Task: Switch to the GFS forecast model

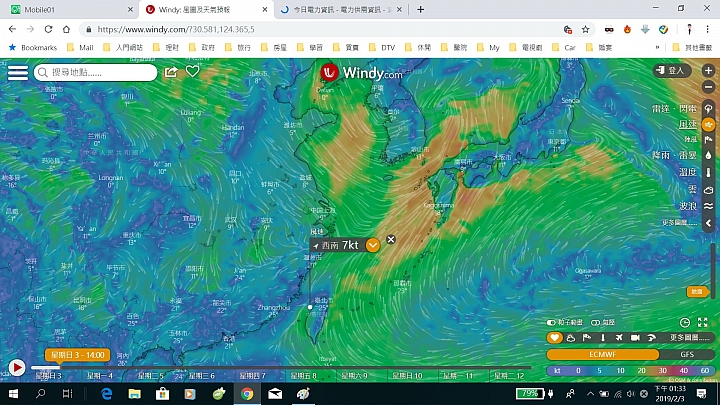Action: pyautogui.click(x=687, y=354)
